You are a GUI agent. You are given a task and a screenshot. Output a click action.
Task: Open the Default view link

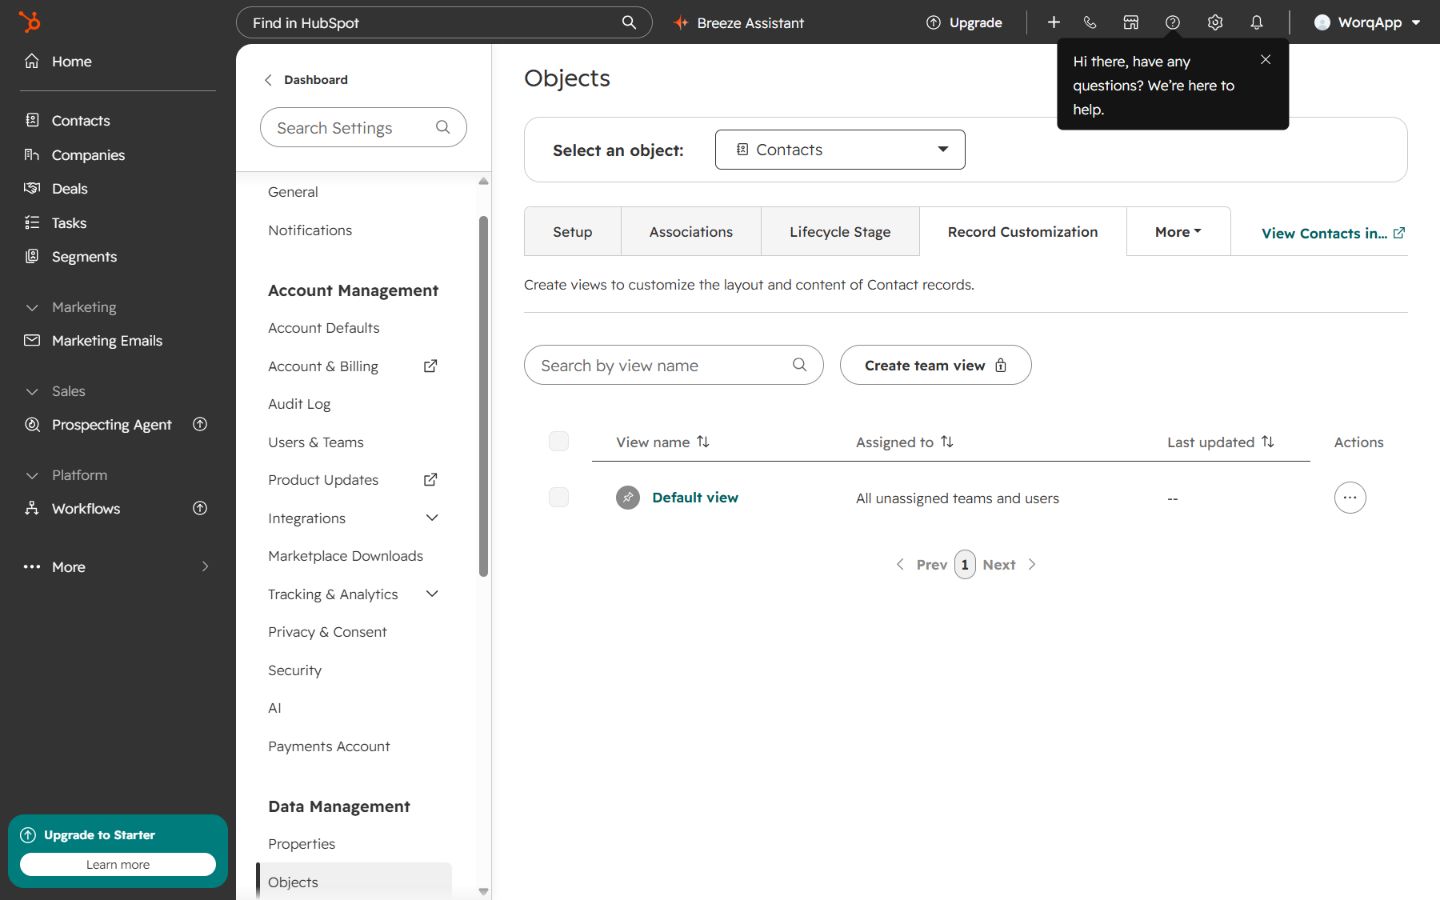695,497
